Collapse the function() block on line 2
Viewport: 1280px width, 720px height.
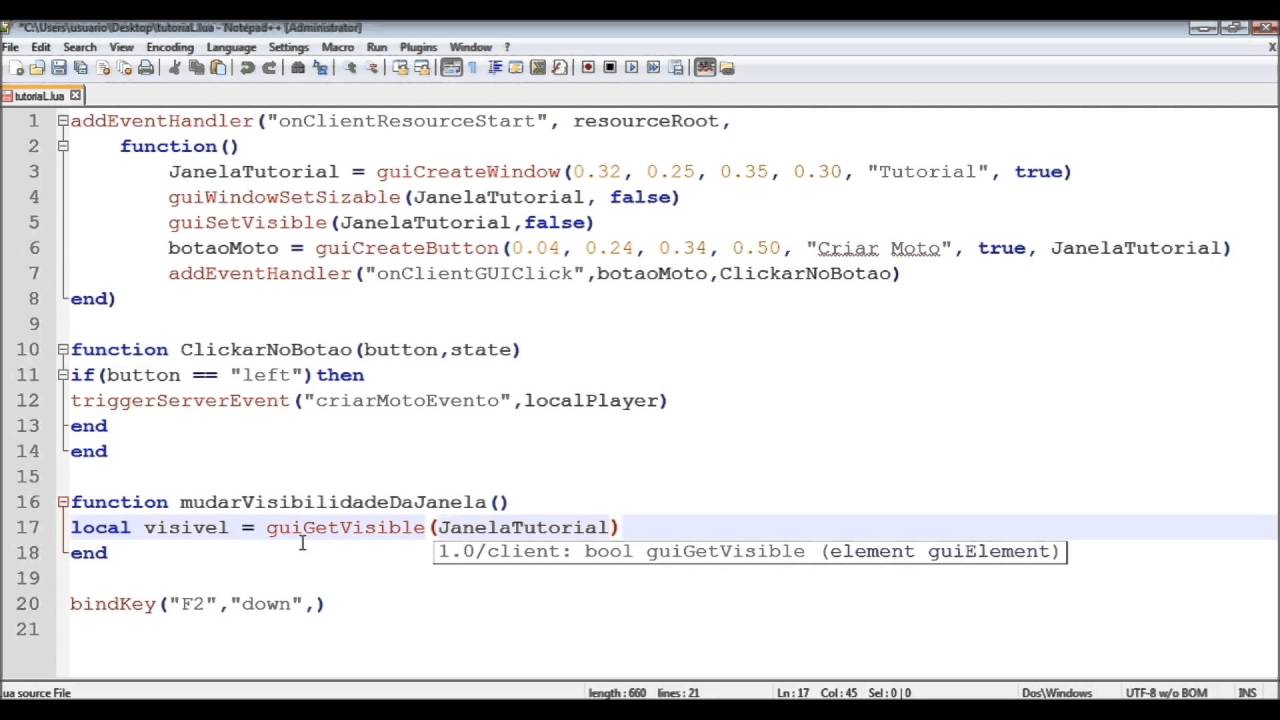[x=62, y=146]
